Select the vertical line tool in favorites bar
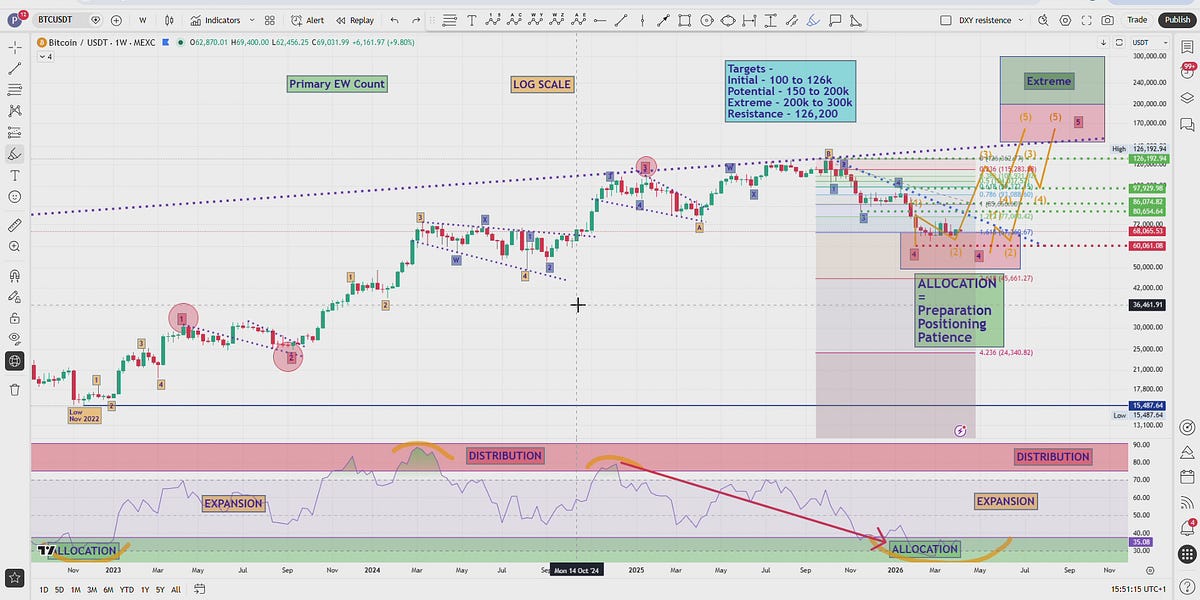Screen dimensions: 1200x600 point(642,19)
